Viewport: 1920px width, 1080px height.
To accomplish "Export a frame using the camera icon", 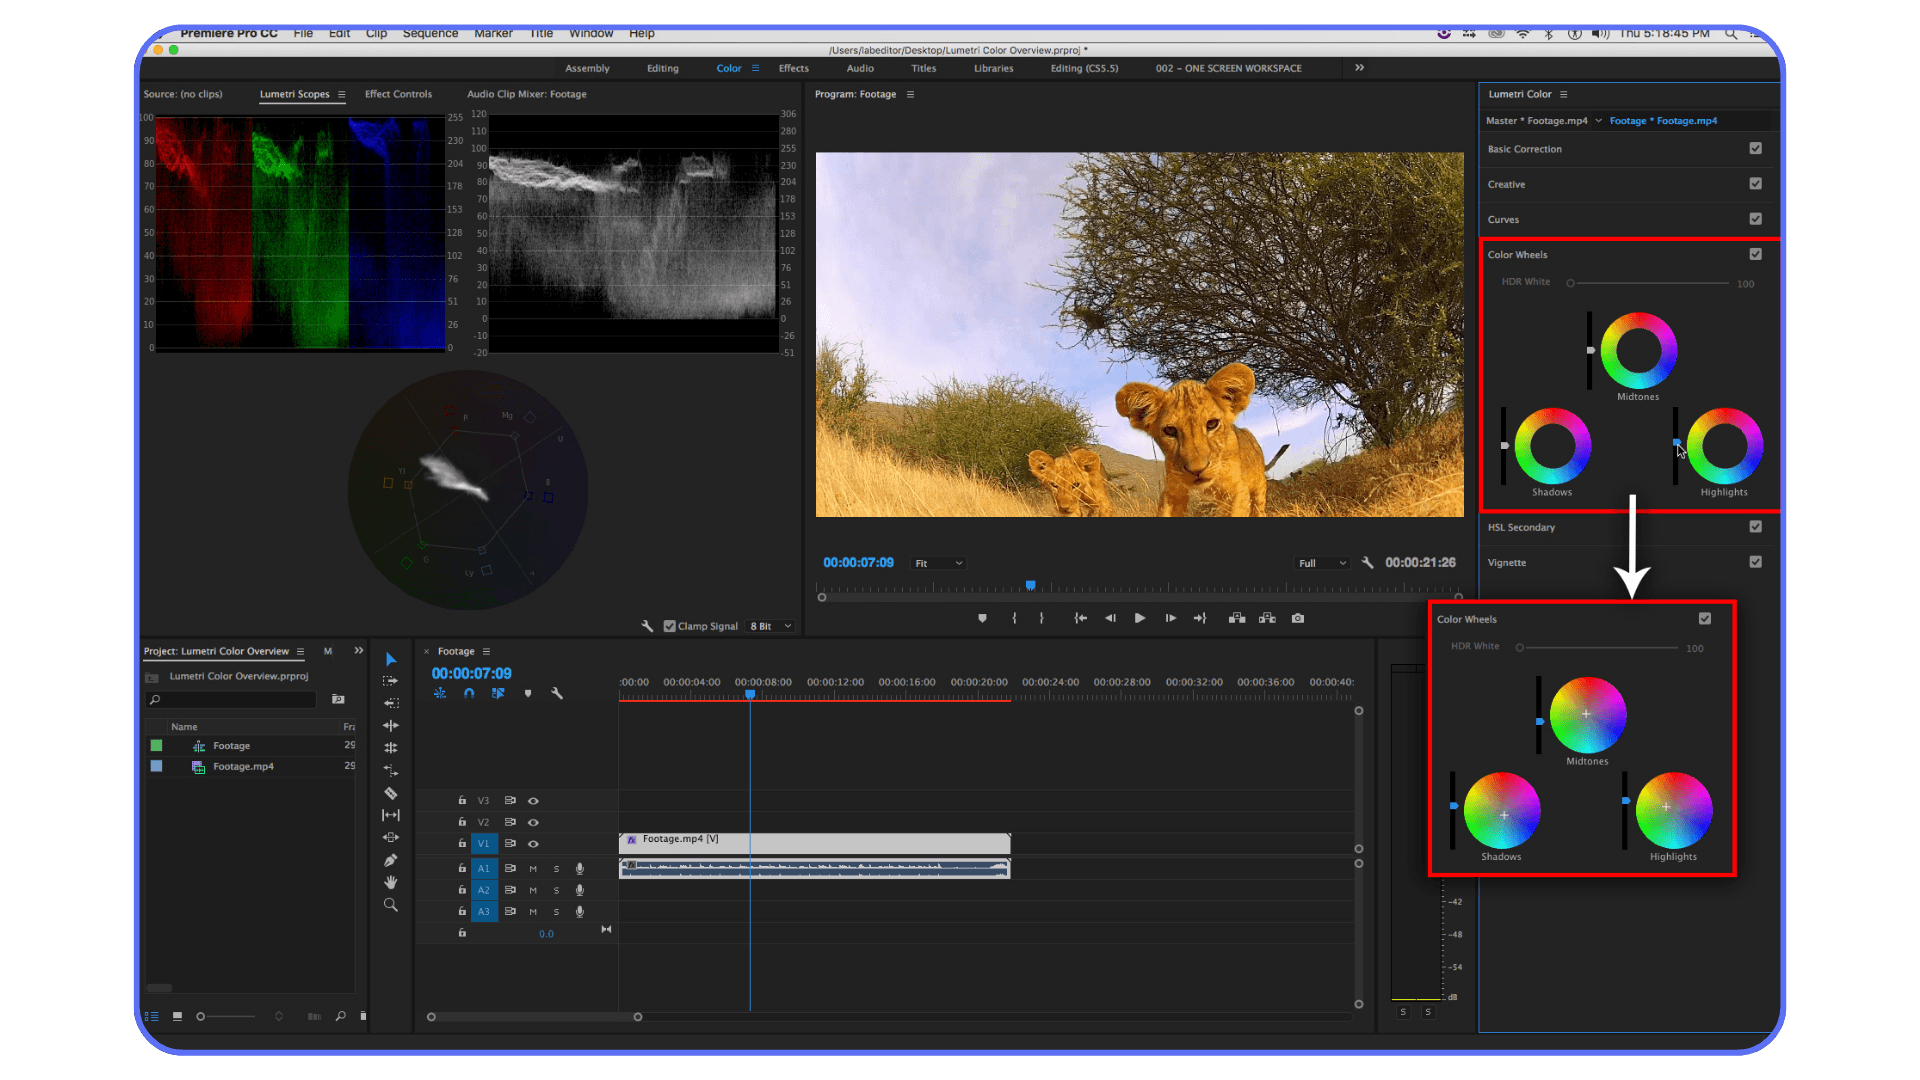I will (x=1297, y=618).
